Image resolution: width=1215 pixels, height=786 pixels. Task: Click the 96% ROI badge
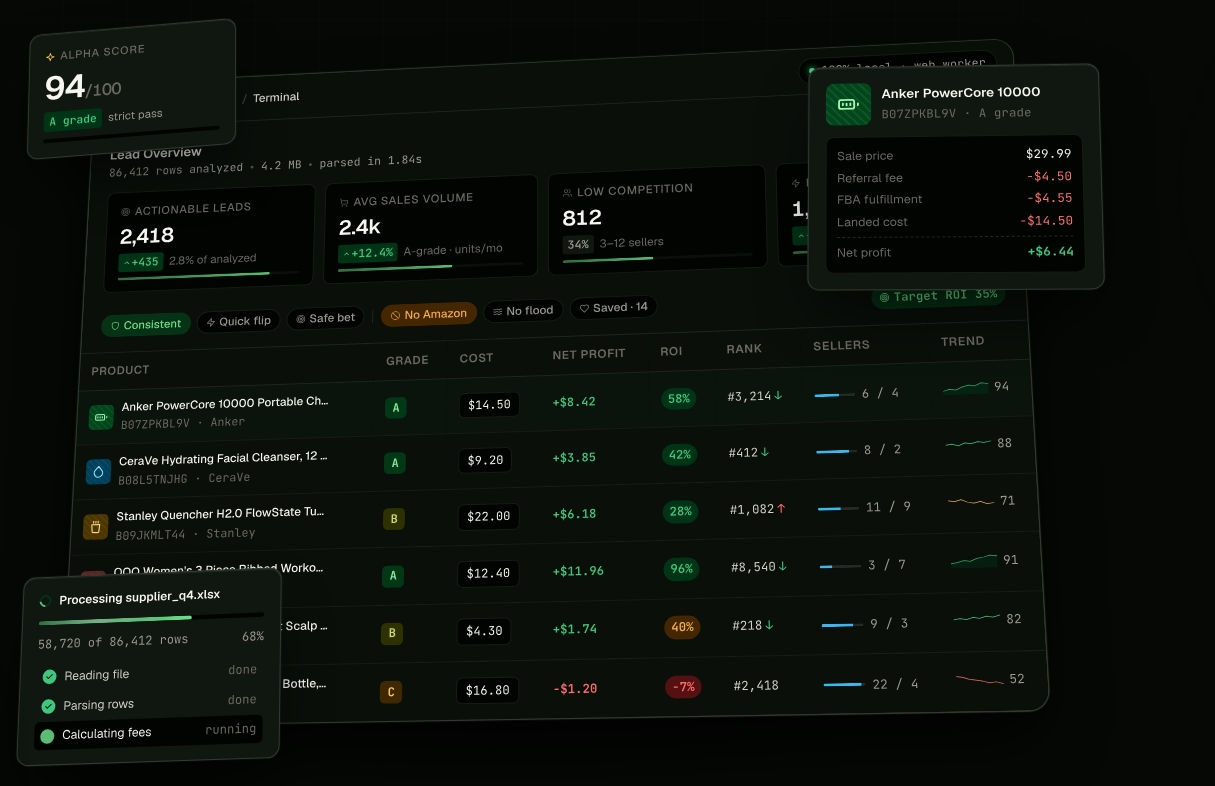[x=681, y=569]
